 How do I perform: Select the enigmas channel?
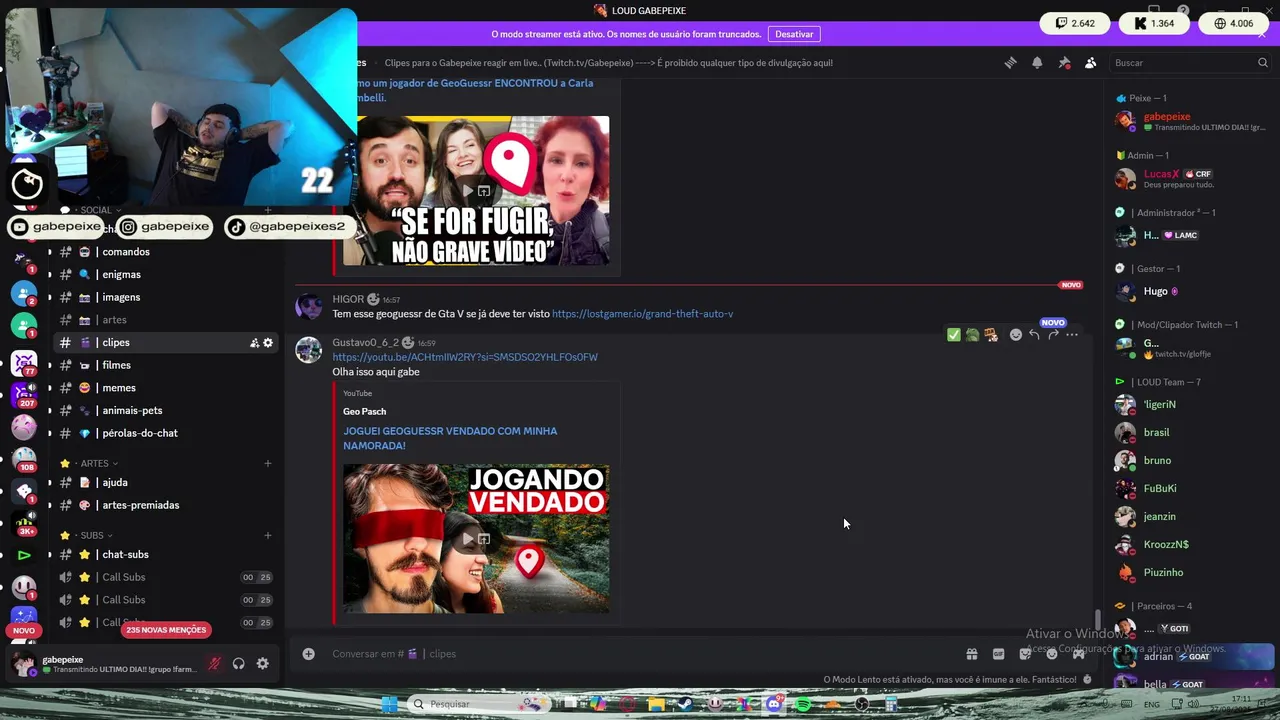165,274
